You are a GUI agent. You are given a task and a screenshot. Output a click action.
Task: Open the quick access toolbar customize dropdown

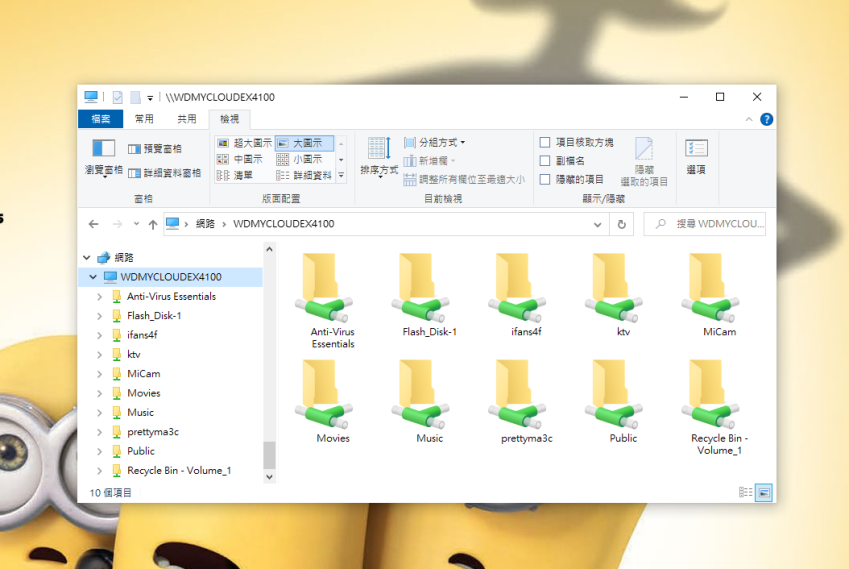(150, 98)
